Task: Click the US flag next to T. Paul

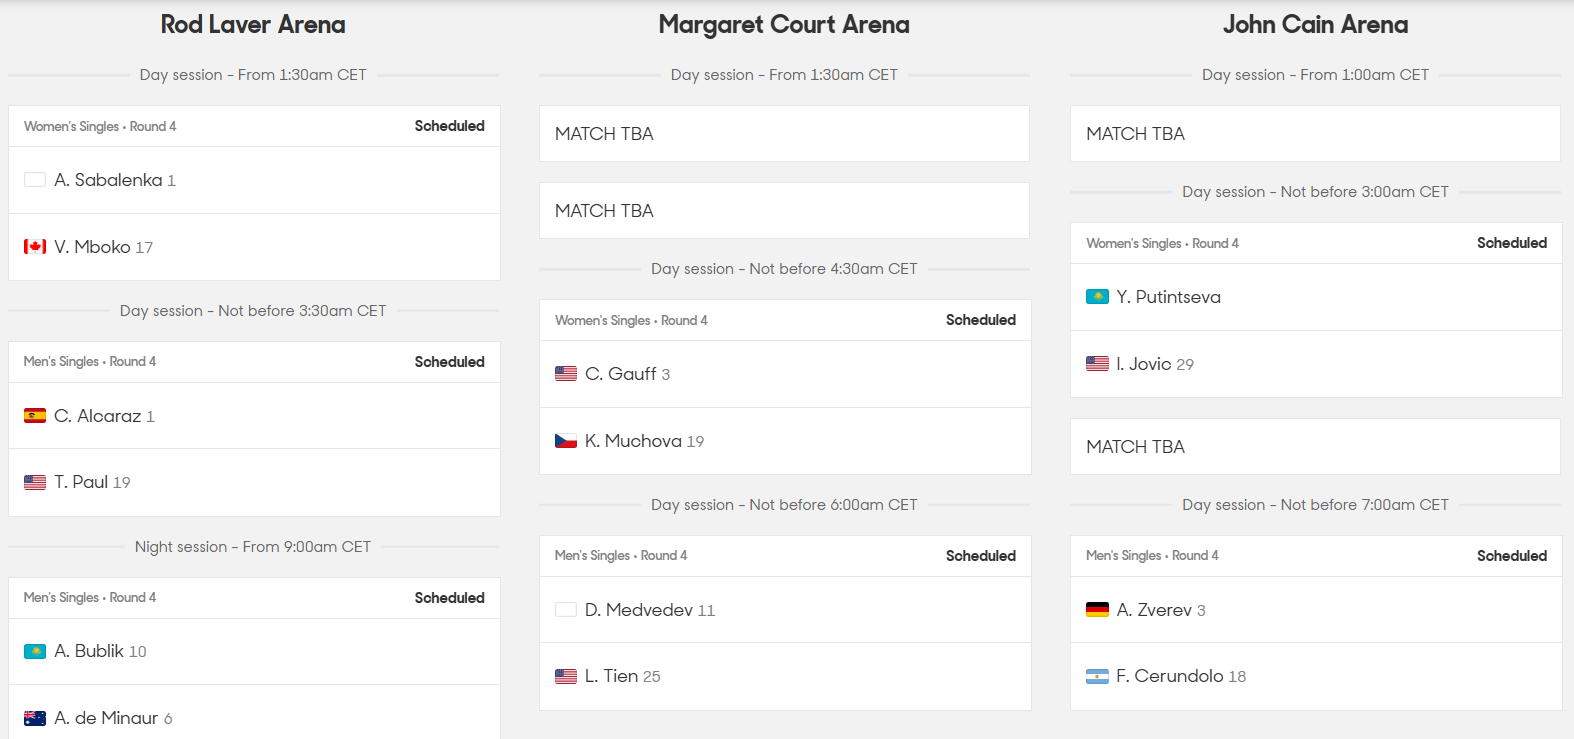Action: click(x=33, y=481)
